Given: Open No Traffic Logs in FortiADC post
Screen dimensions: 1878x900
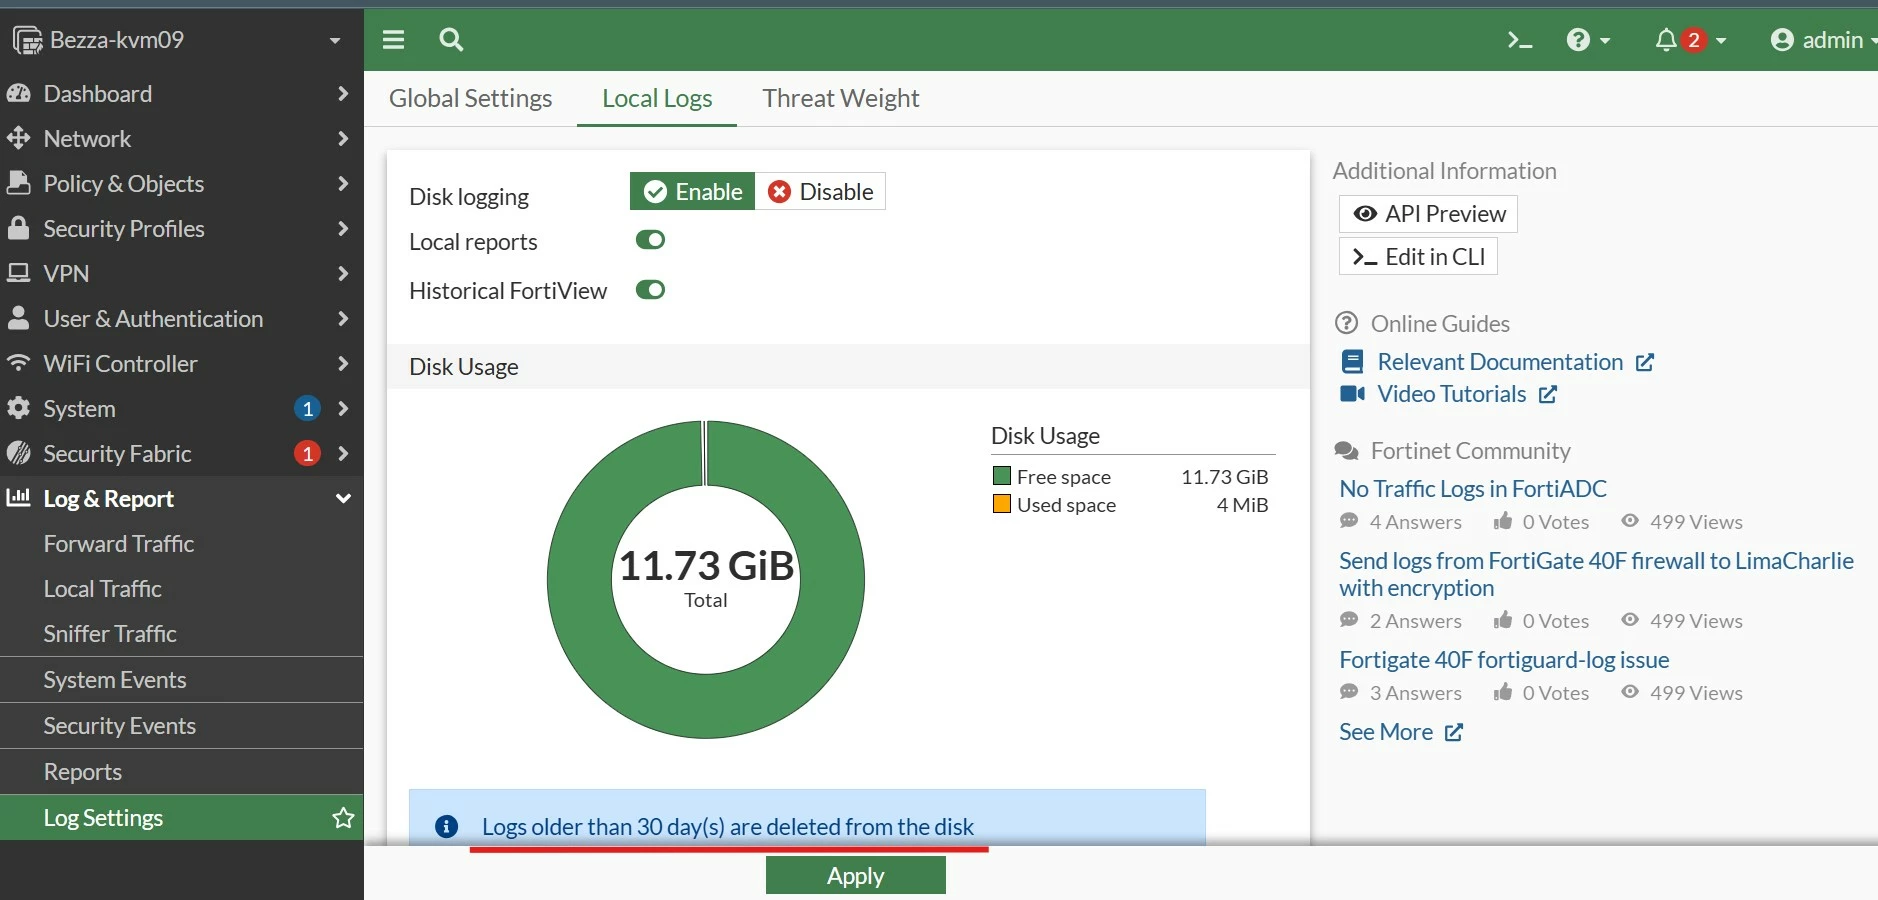Looking at the screenshot, I should 1473,488.
